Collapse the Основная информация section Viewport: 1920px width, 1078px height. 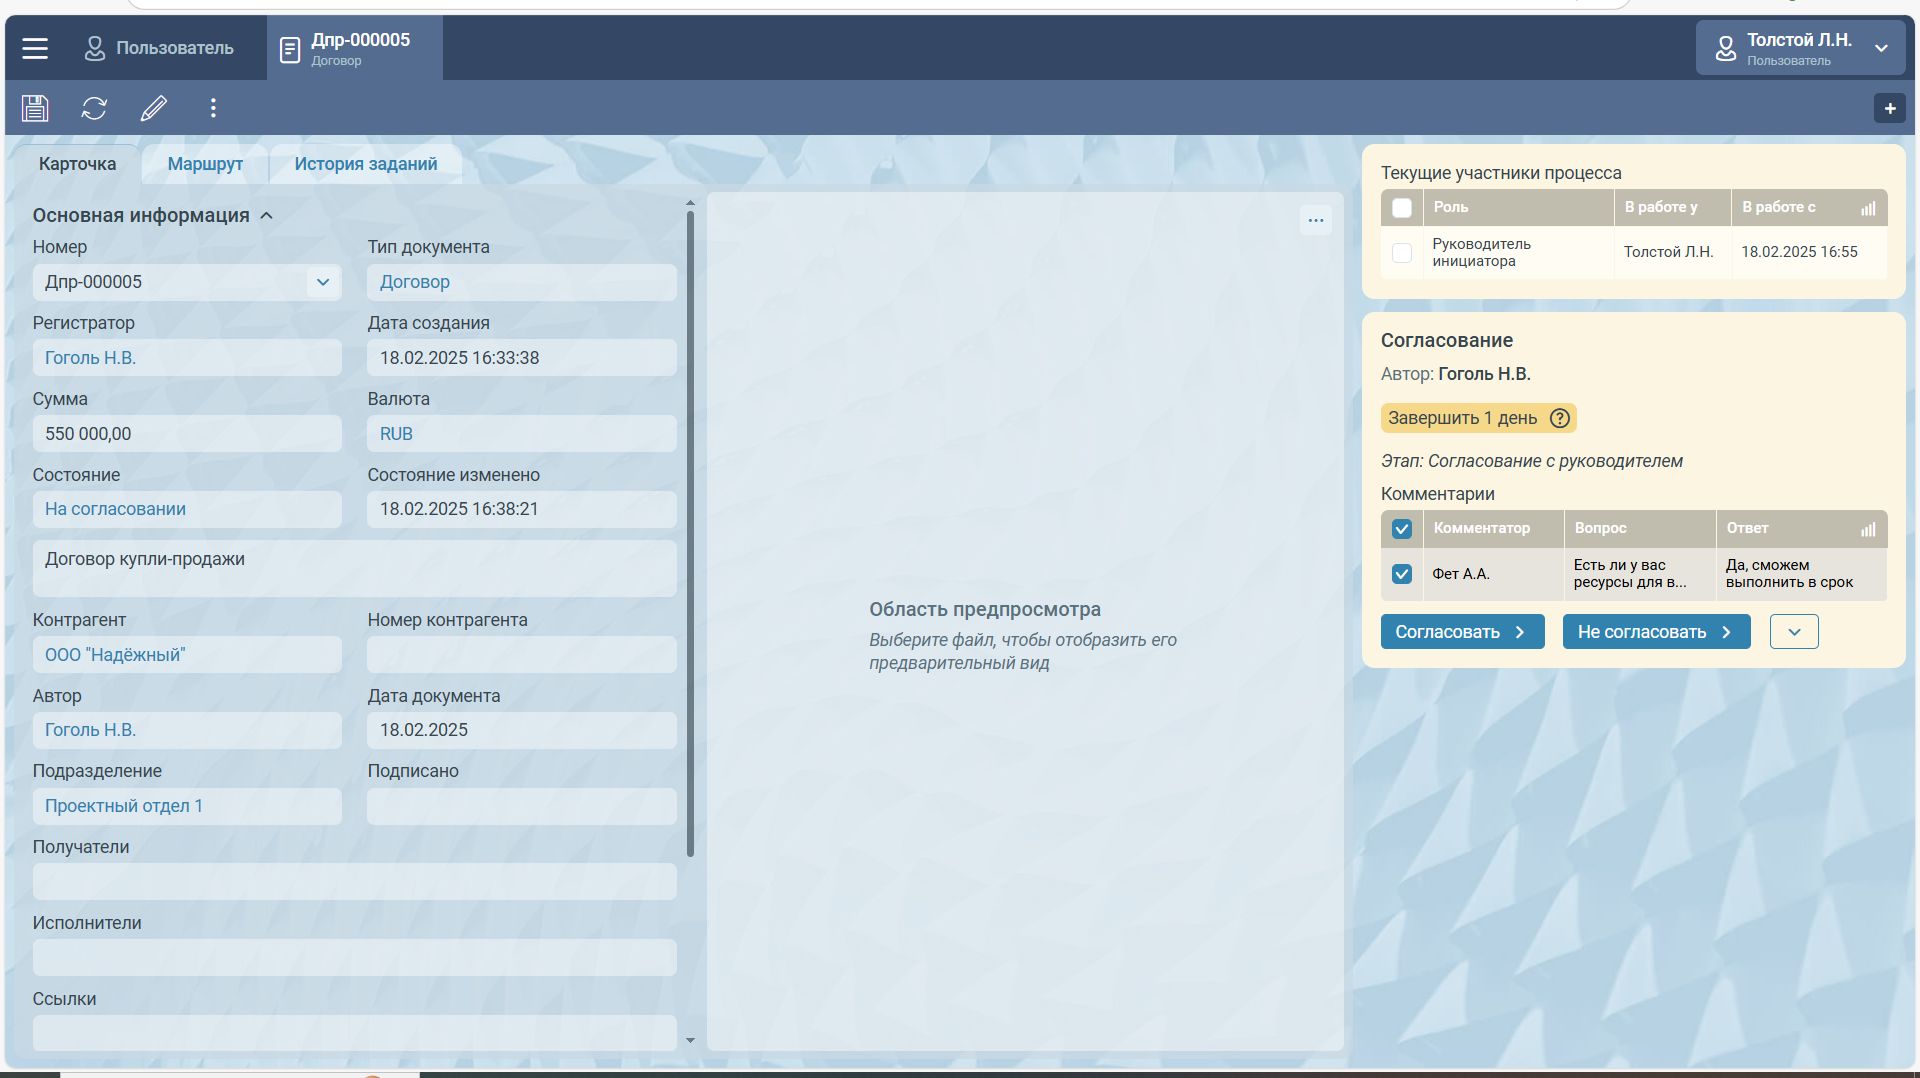tap(266, 216)
